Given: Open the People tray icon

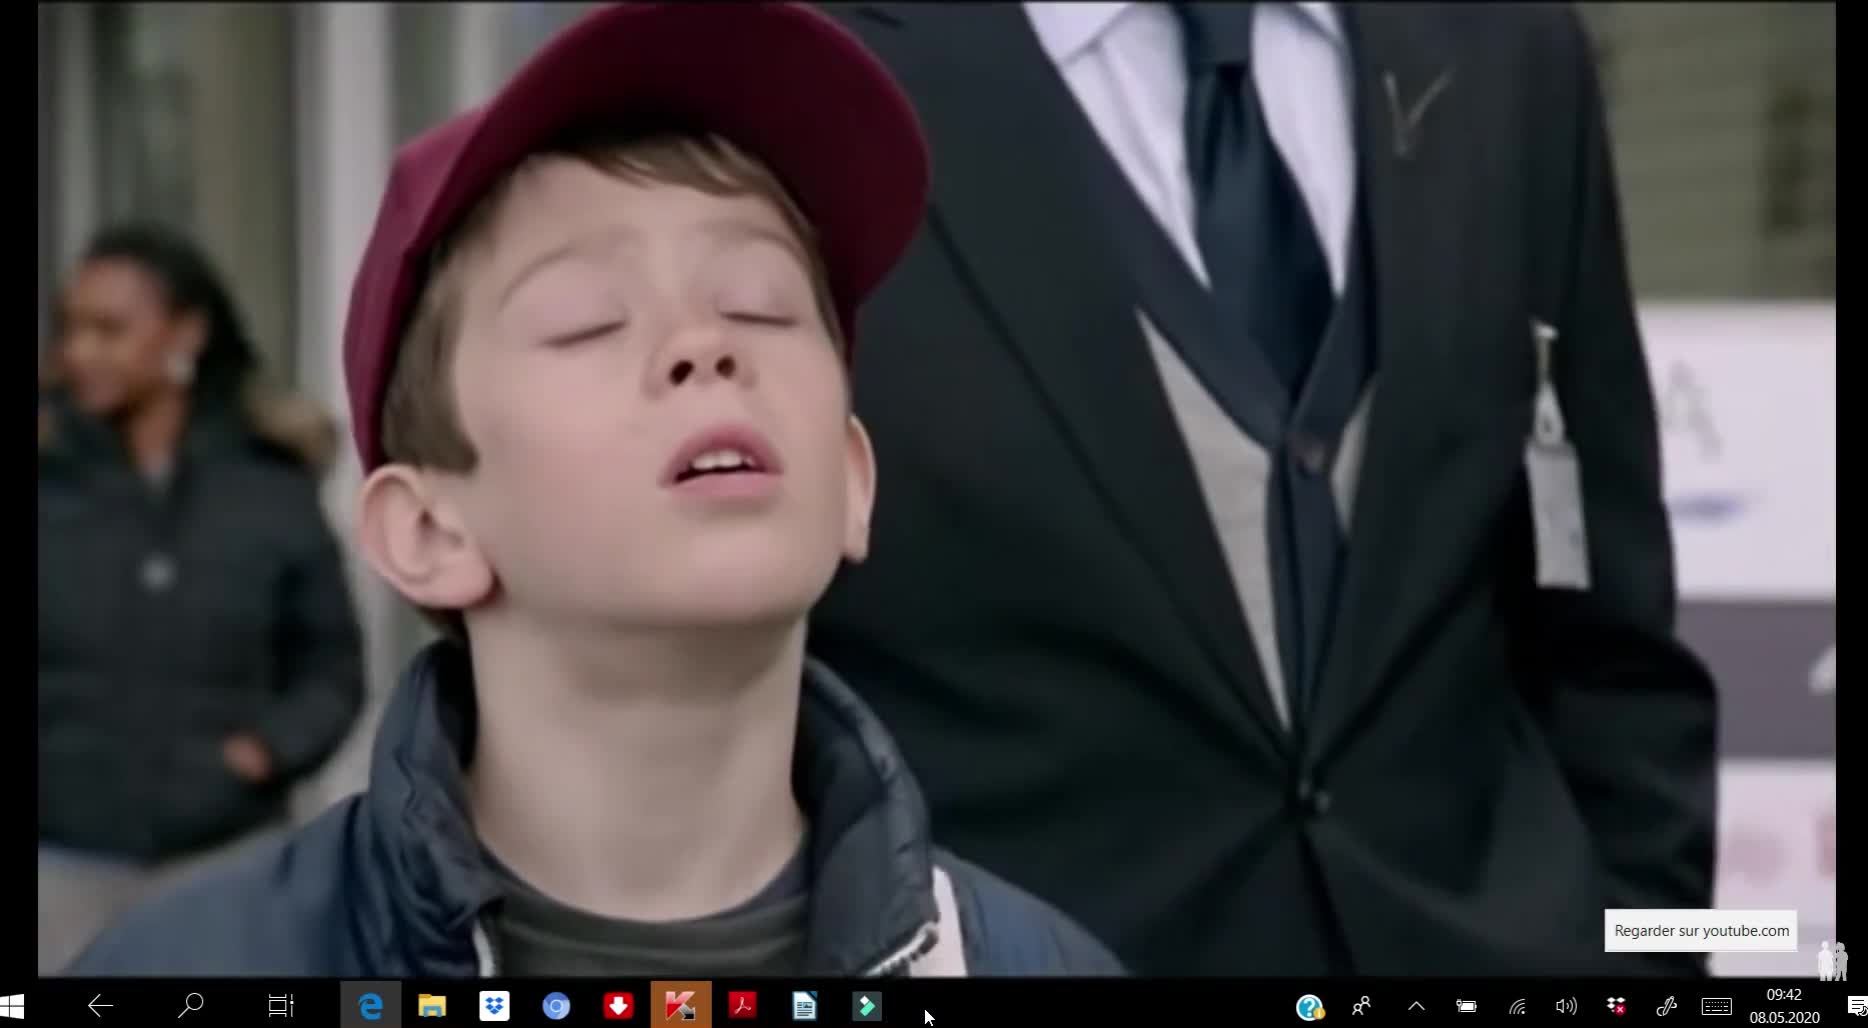Looking at the screenshot, I should 1361,1006.
